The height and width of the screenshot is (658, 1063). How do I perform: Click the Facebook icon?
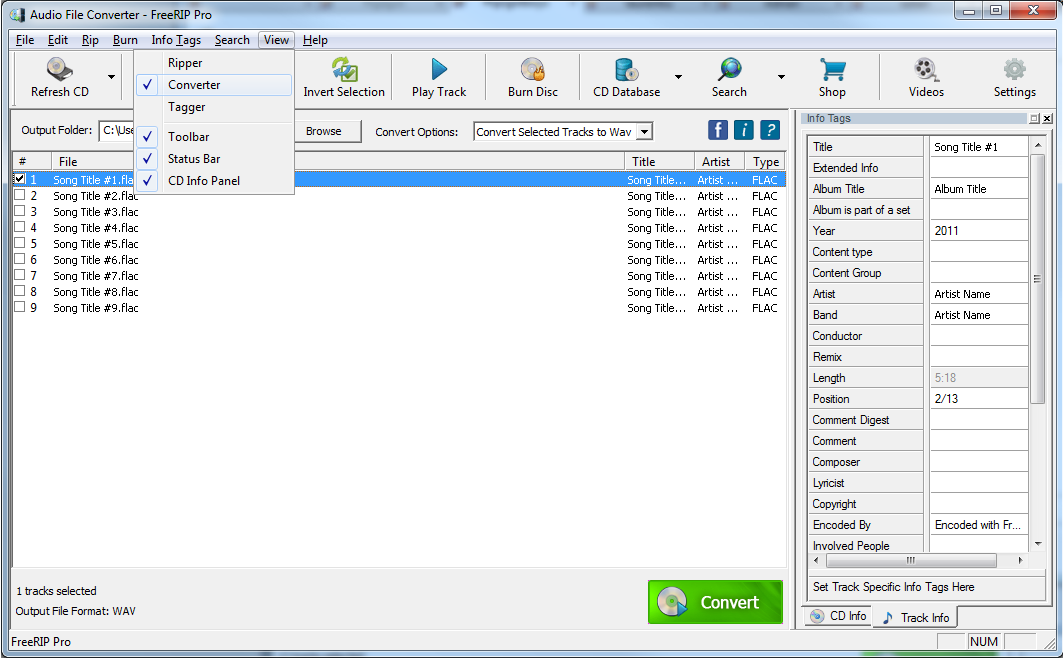pos(718,129)
